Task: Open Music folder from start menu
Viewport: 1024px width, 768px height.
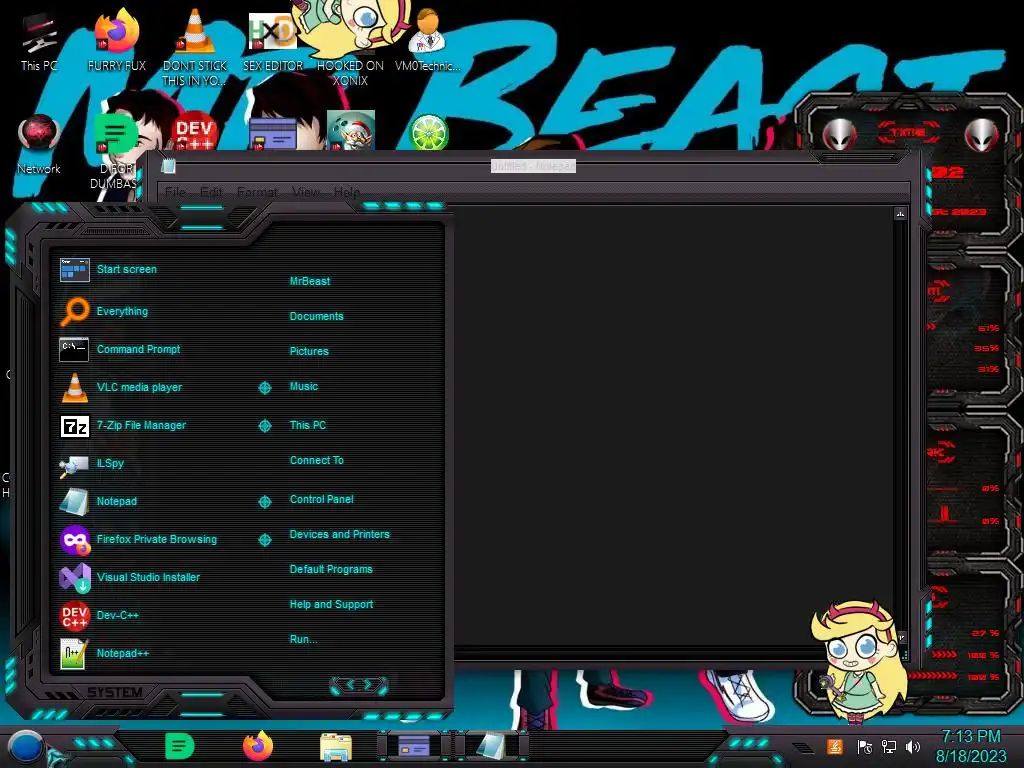Action: [304, 387]
